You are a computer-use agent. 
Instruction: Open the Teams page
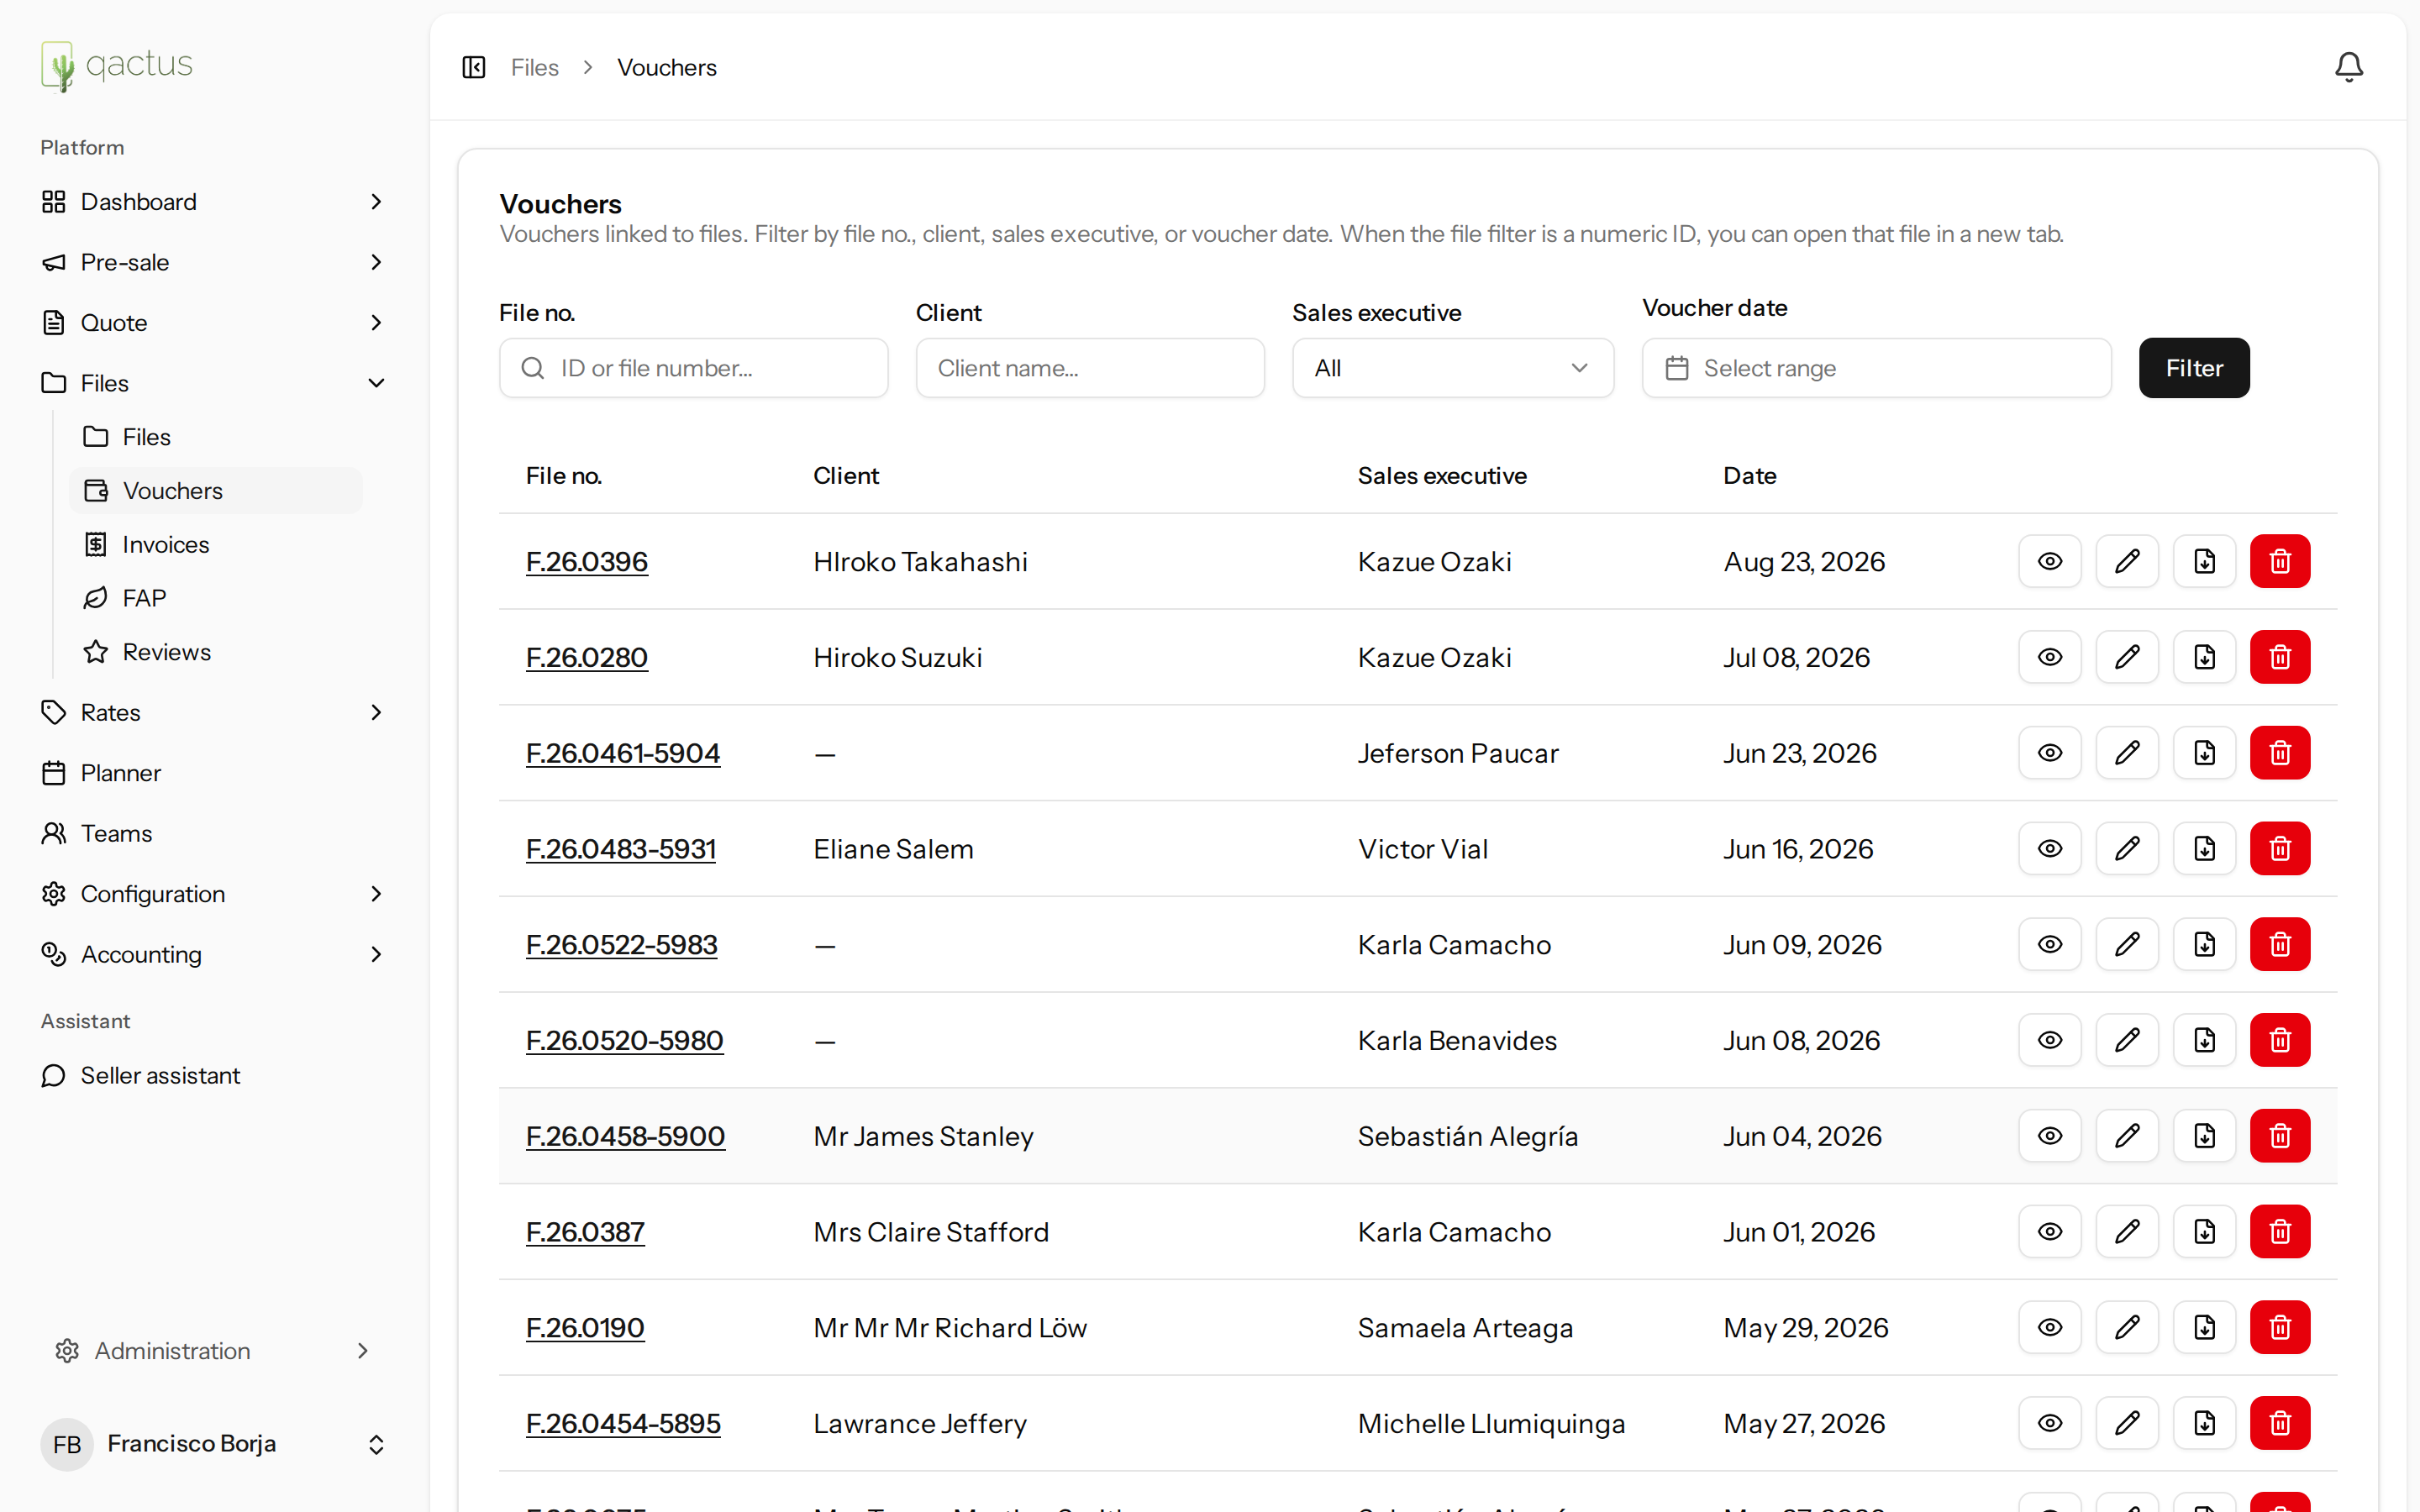[x=213, y=833]
